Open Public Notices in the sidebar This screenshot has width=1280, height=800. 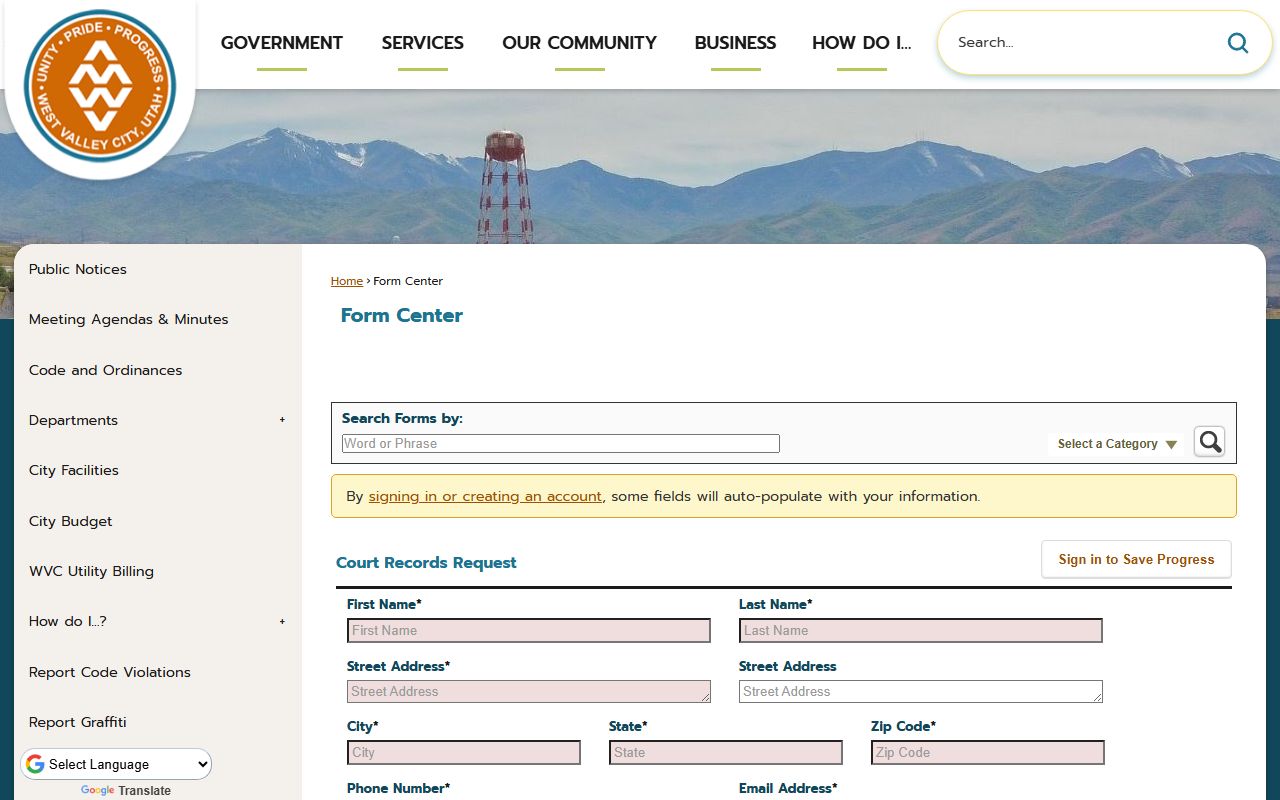point(78,269)
